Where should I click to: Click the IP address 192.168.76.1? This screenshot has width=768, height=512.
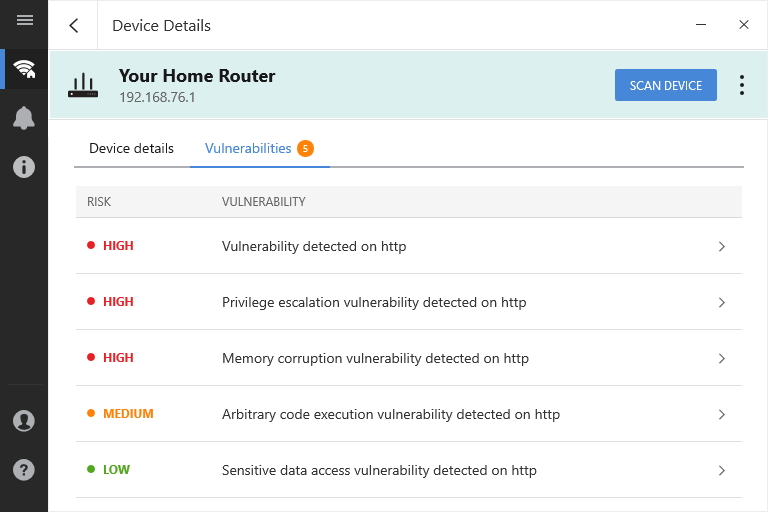click(x=157, y=97)
